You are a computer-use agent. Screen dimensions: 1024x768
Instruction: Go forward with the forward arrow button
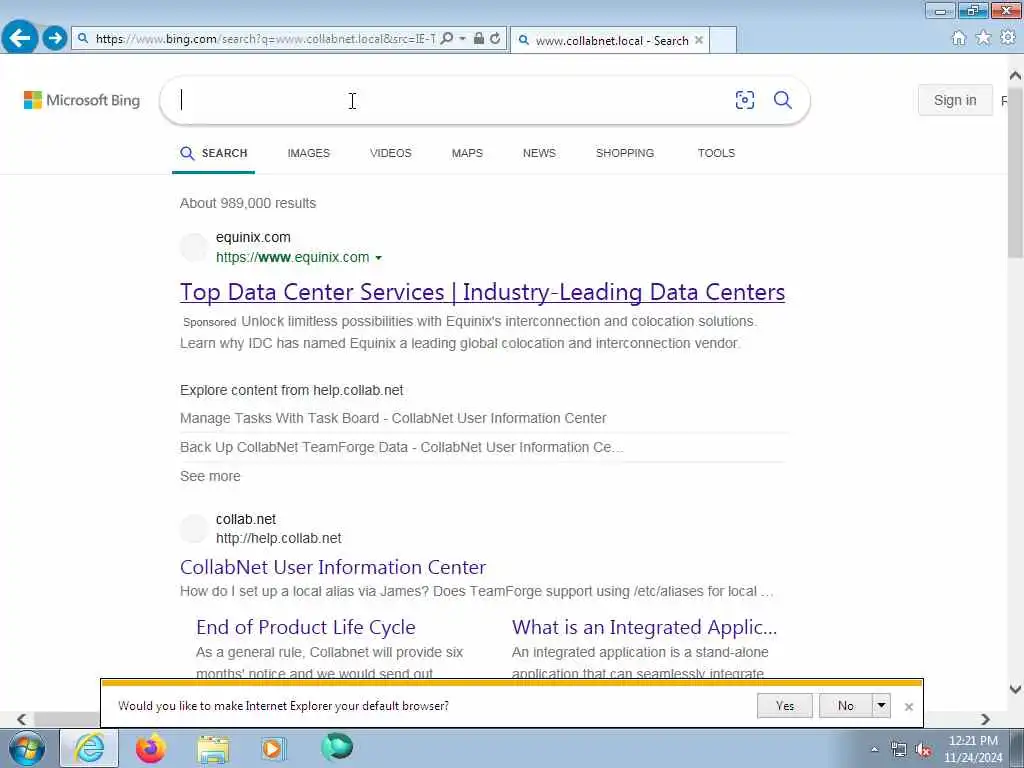pyautogui.click(x=55, y=39)
